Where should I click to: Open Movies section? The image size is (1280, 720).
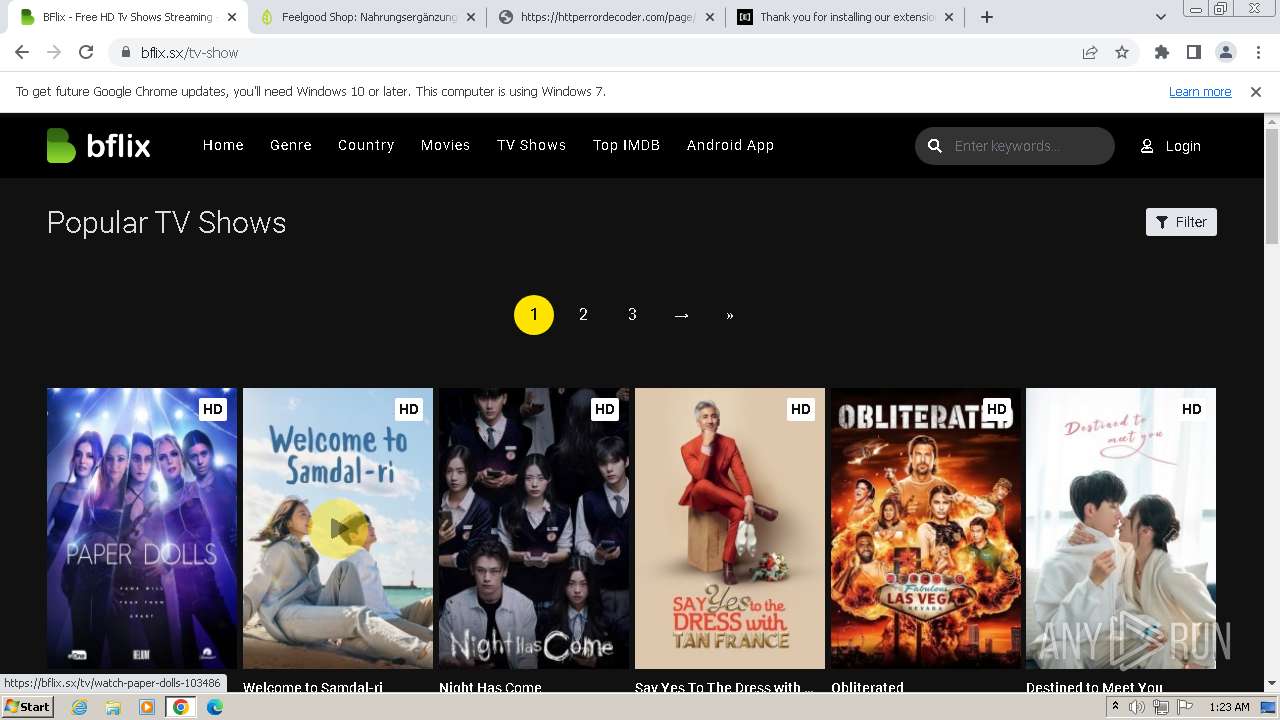tap(445, 145)
